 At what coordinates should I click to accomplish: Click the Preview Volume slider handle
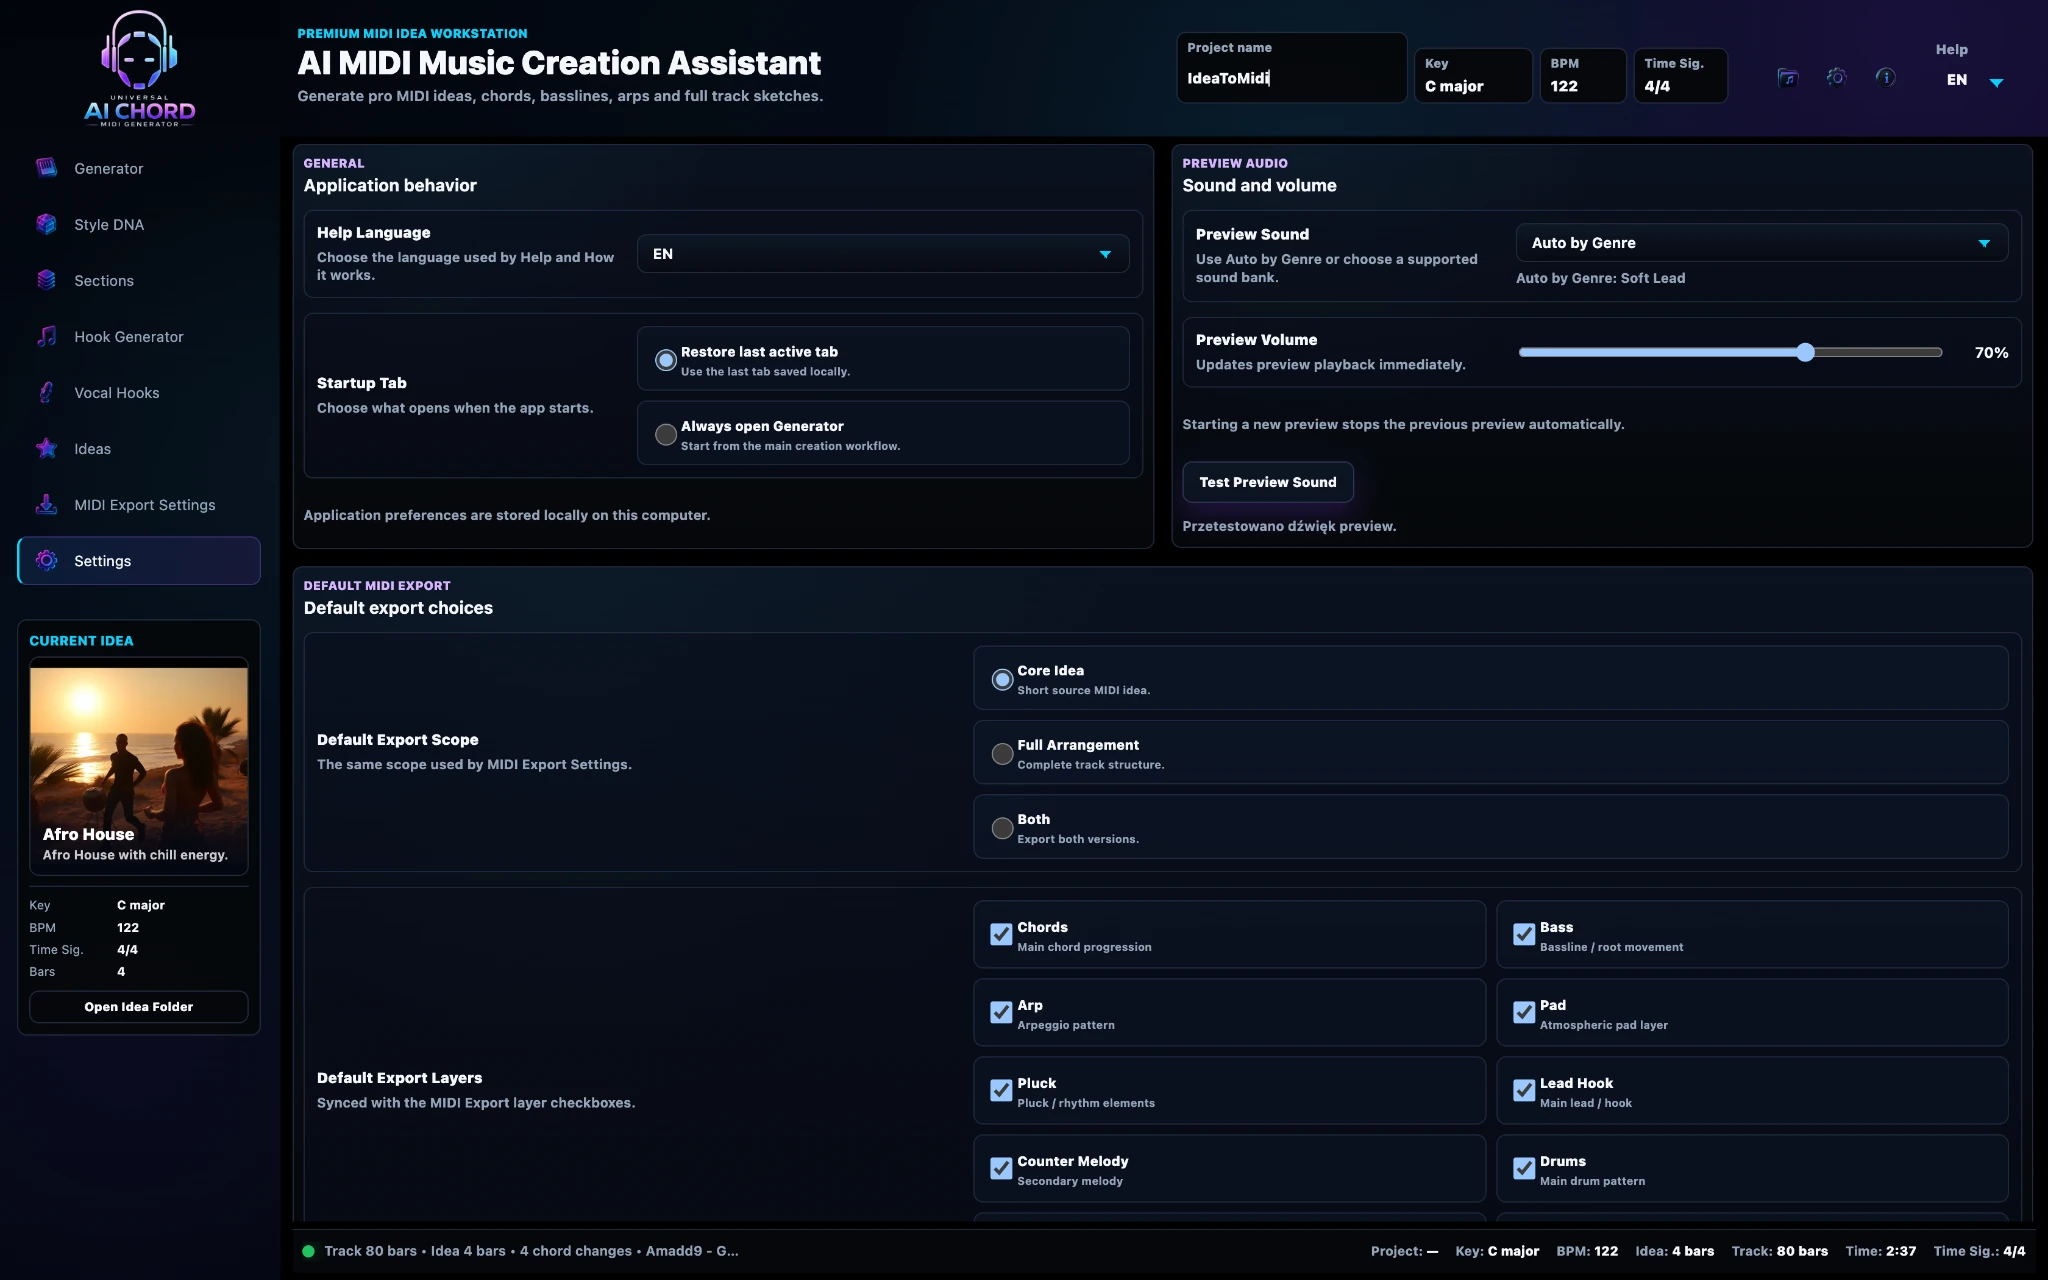coord(1805,352)
